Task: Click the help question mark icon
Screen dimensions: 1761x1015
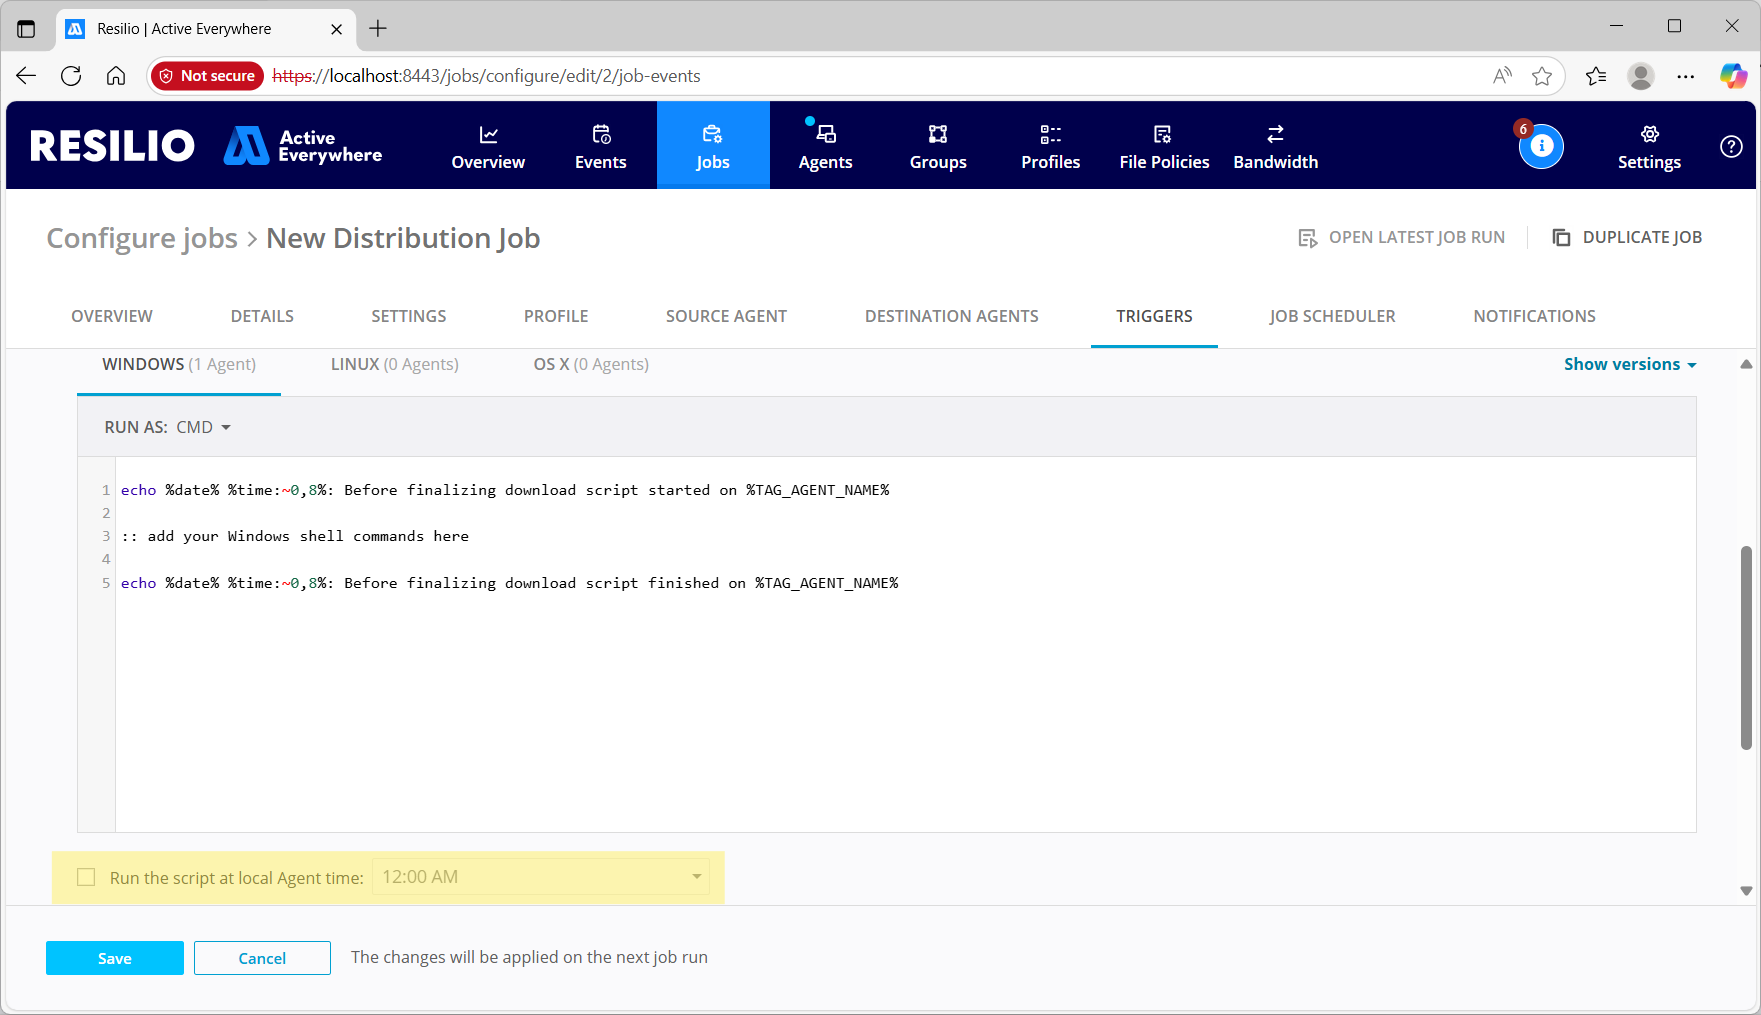Action: (1731, 146)
